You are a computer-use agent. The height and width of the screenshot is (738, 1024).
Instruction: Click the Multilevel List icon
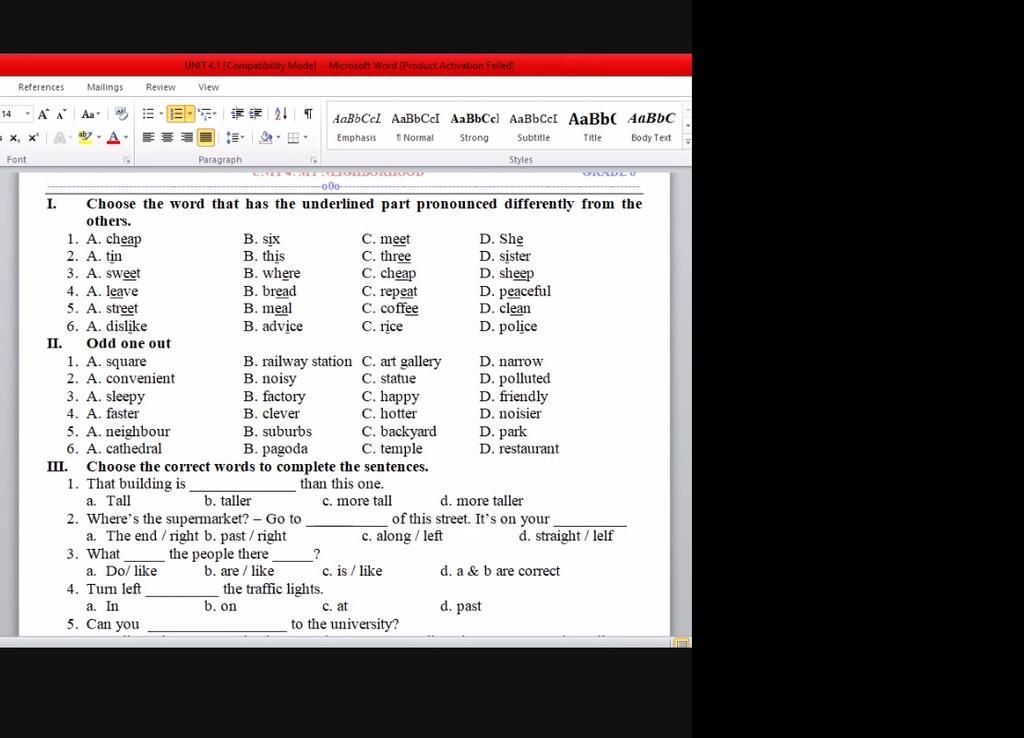[206, 114]
